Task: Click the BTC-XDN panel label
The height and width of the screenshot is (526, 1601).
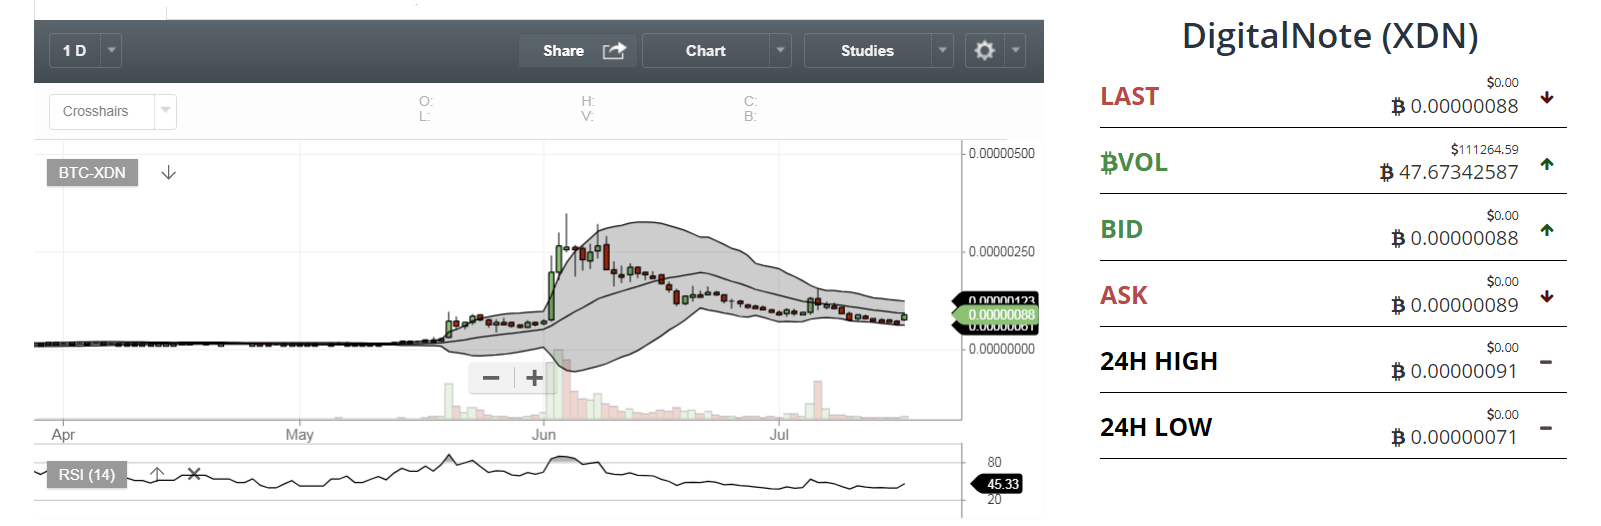Action: pos(92,172)
